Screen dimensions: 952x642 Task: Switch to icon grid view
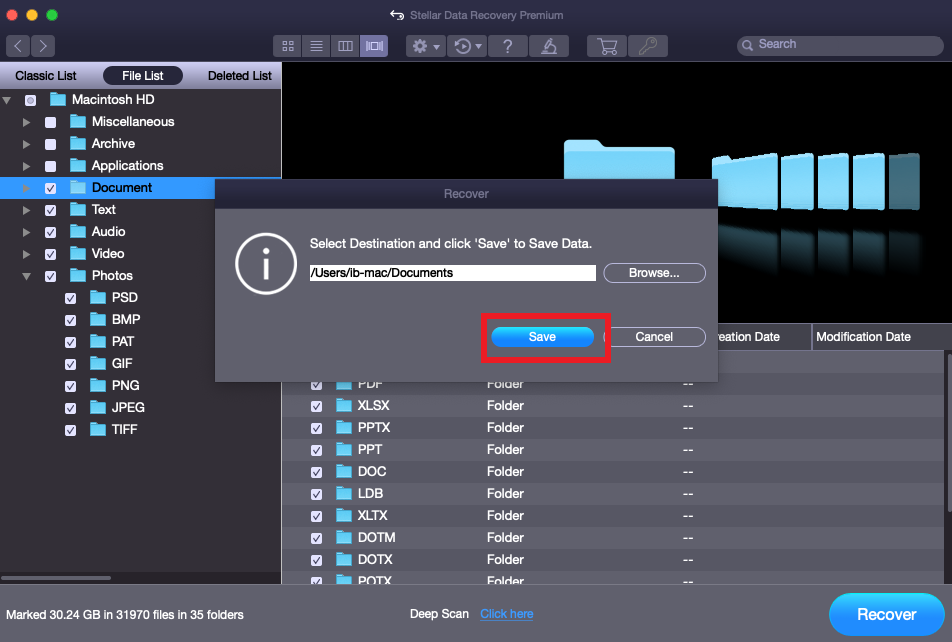[288, 46]
